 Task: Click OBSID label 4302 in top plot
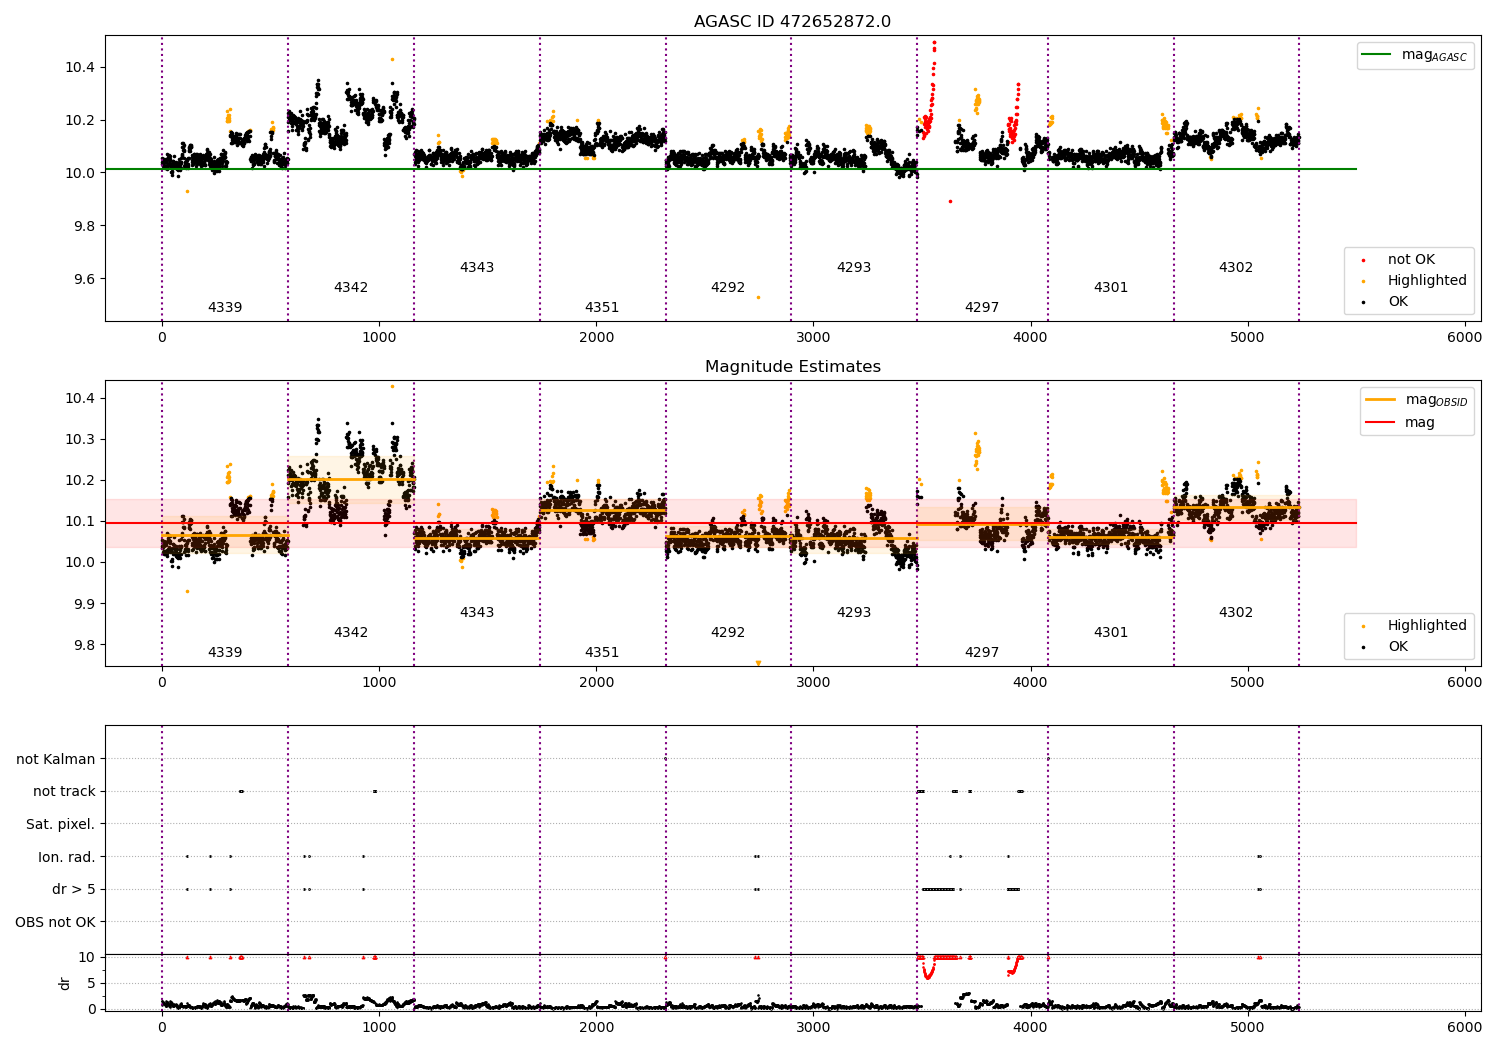(1236, 268)
